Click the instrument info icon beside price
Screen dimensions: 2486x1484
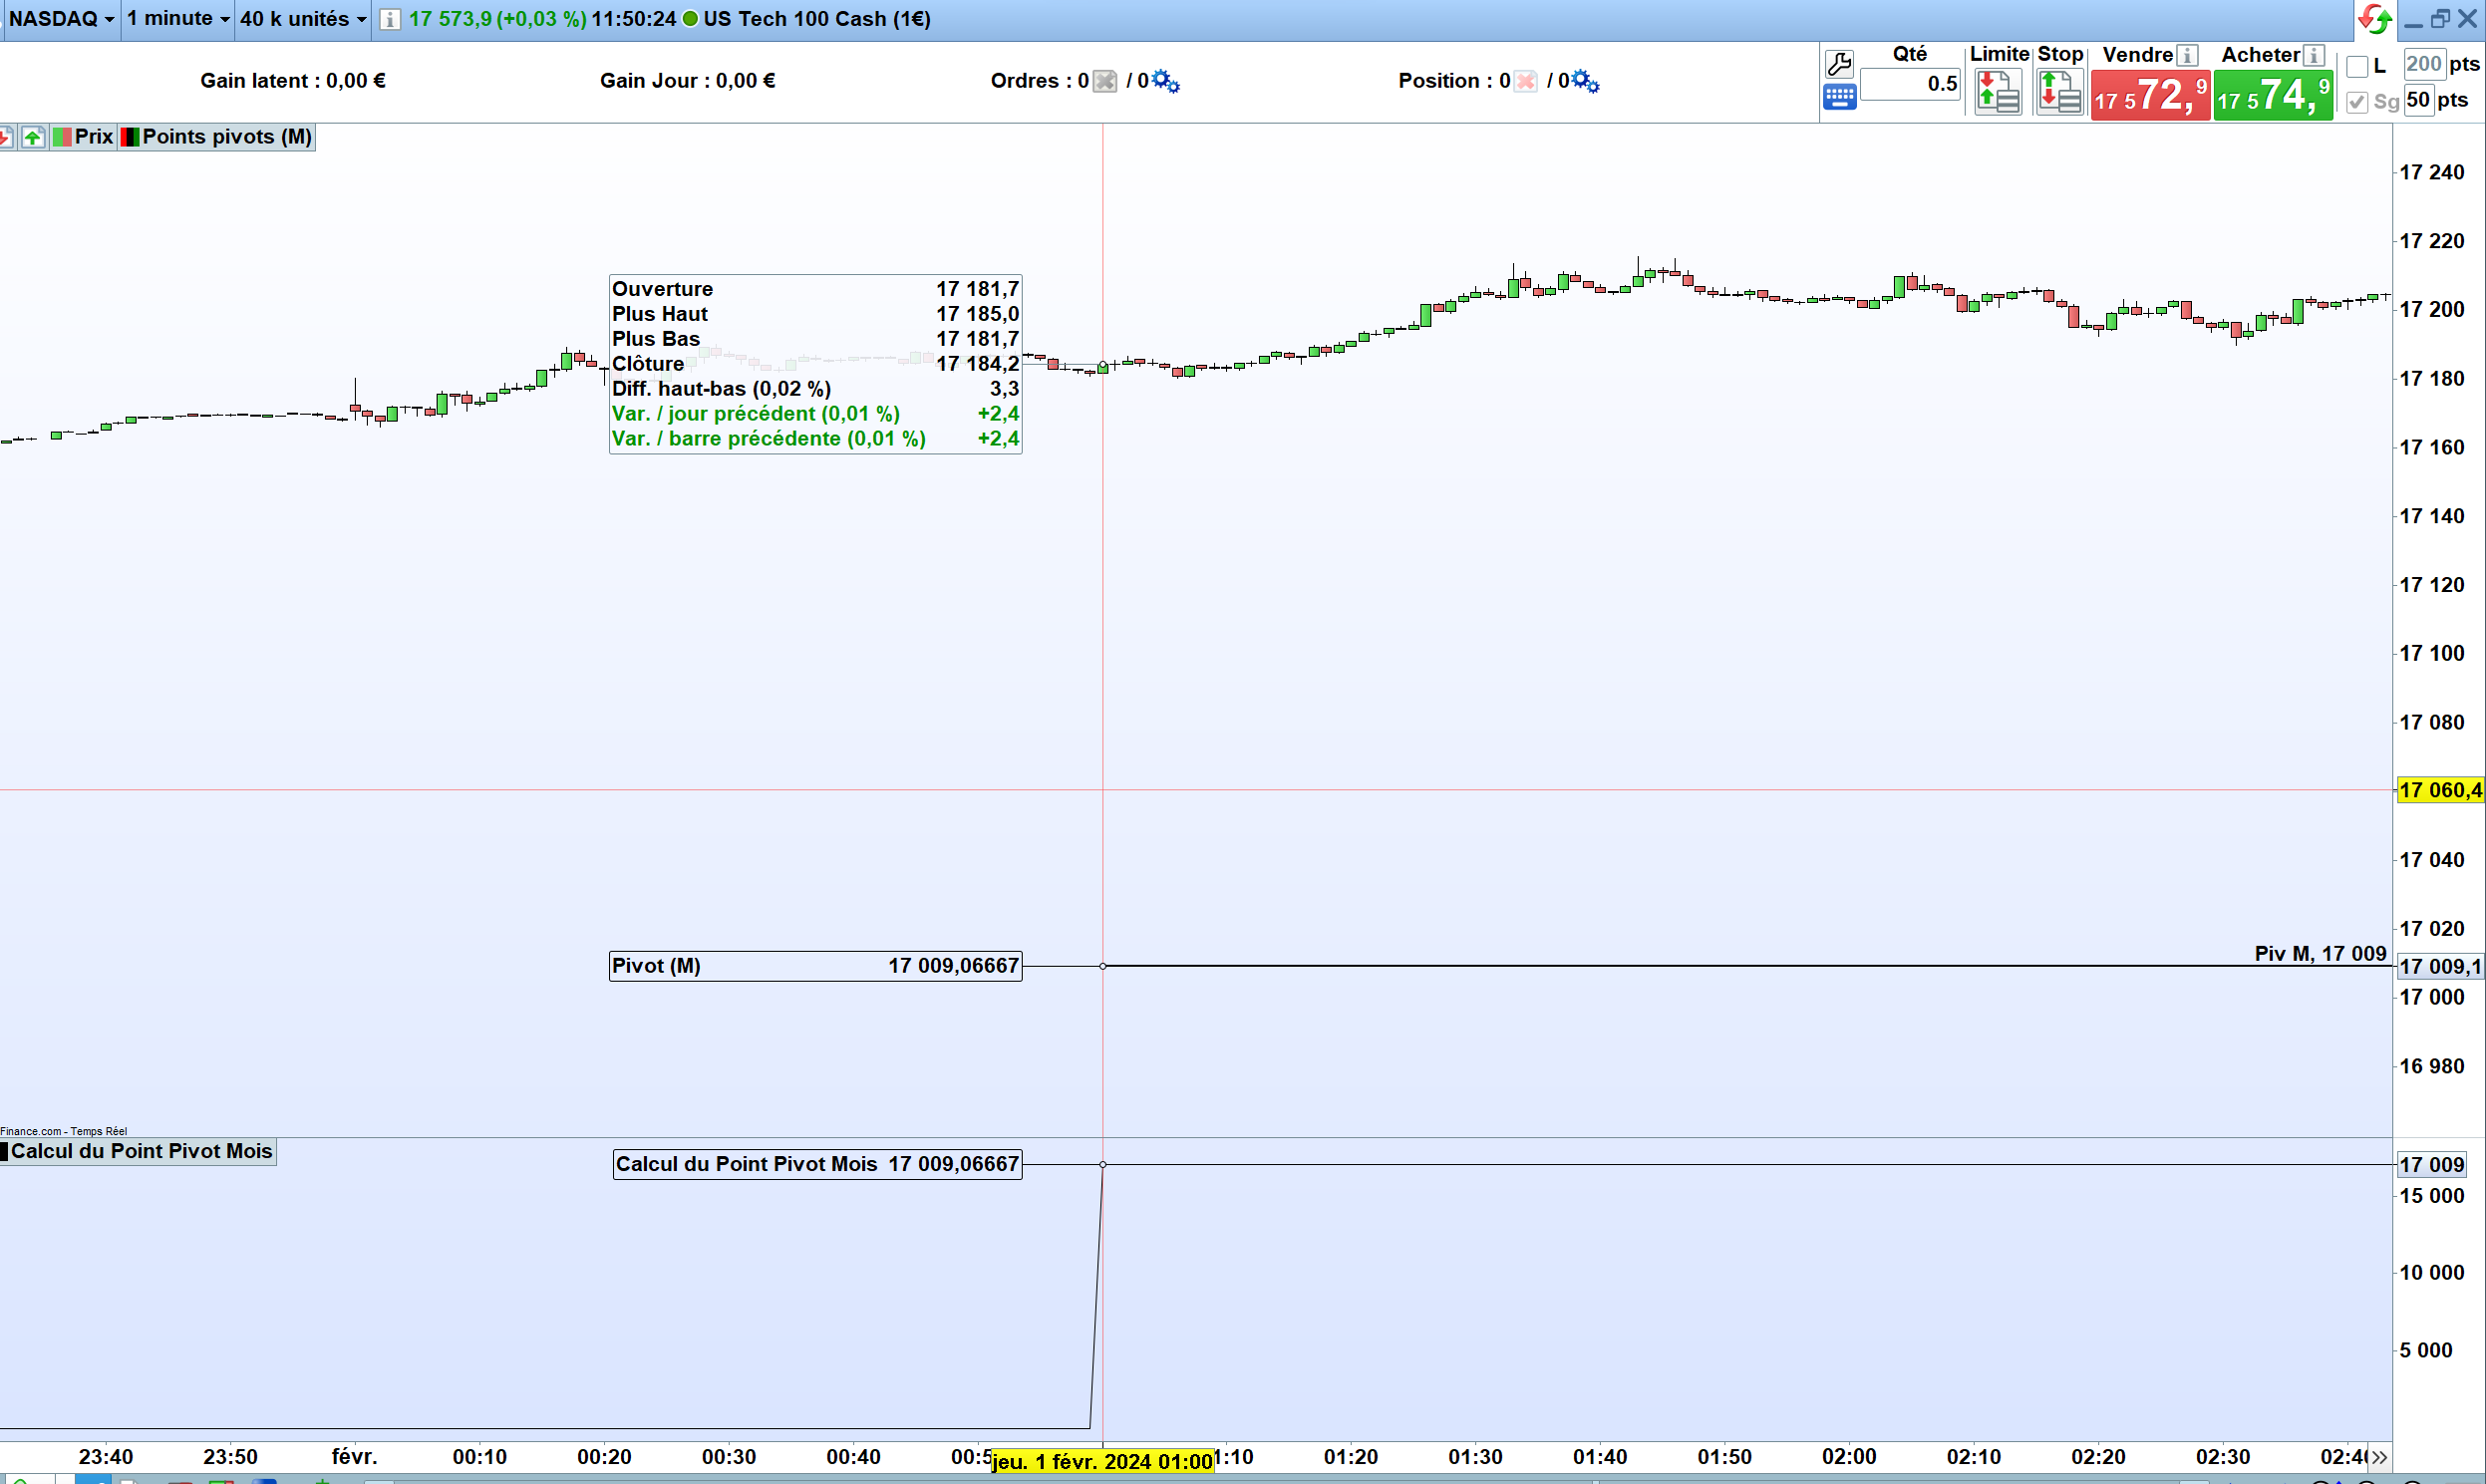point(390,19)
